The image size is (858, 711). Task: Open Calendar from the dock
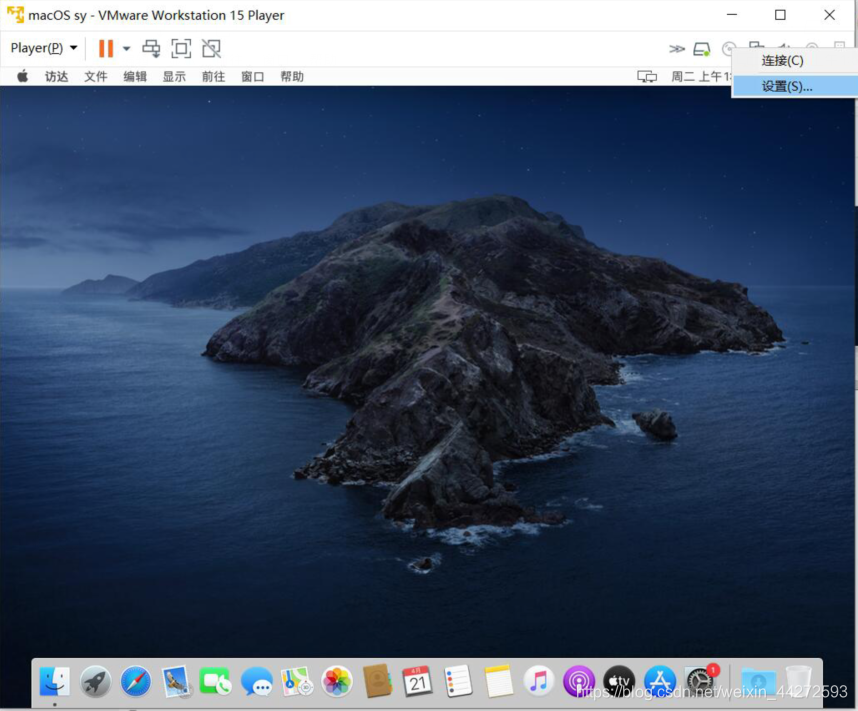(417, 681)
